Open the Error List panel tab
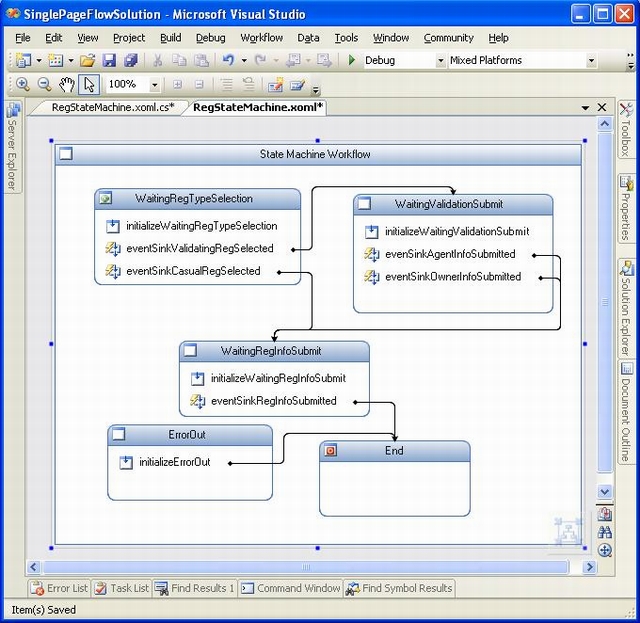The image size is (640, 623). click(60, 588)
